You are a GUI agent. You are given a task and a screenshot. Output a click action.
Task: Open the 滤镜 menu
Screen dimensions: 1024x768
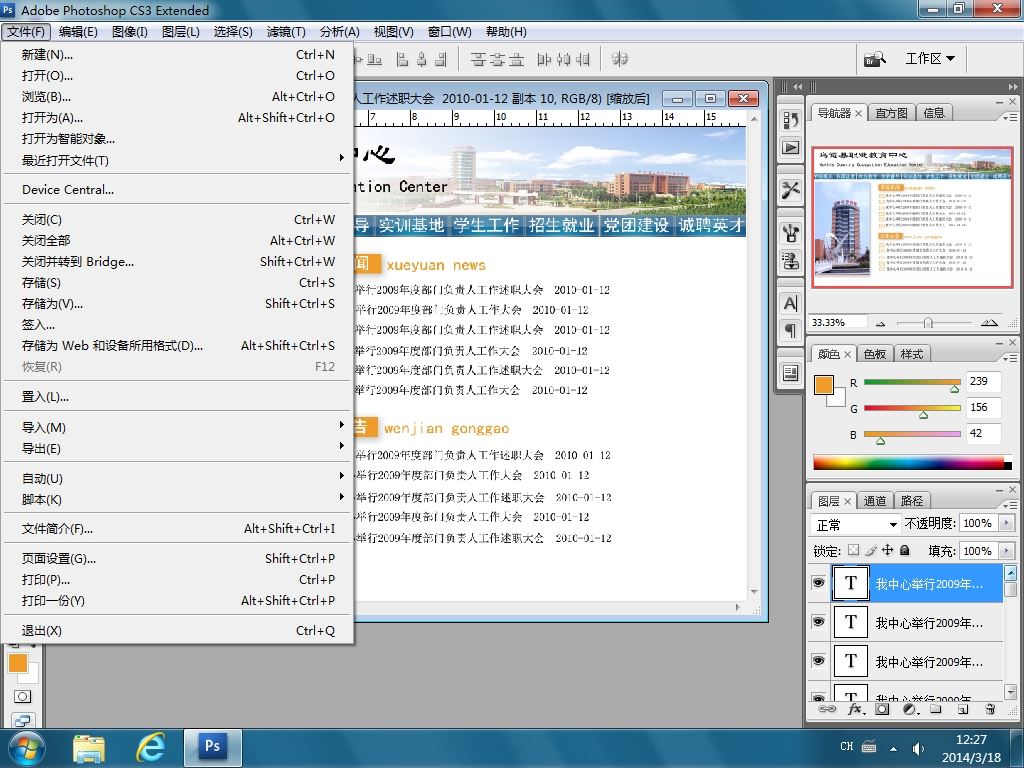point(285,32)
